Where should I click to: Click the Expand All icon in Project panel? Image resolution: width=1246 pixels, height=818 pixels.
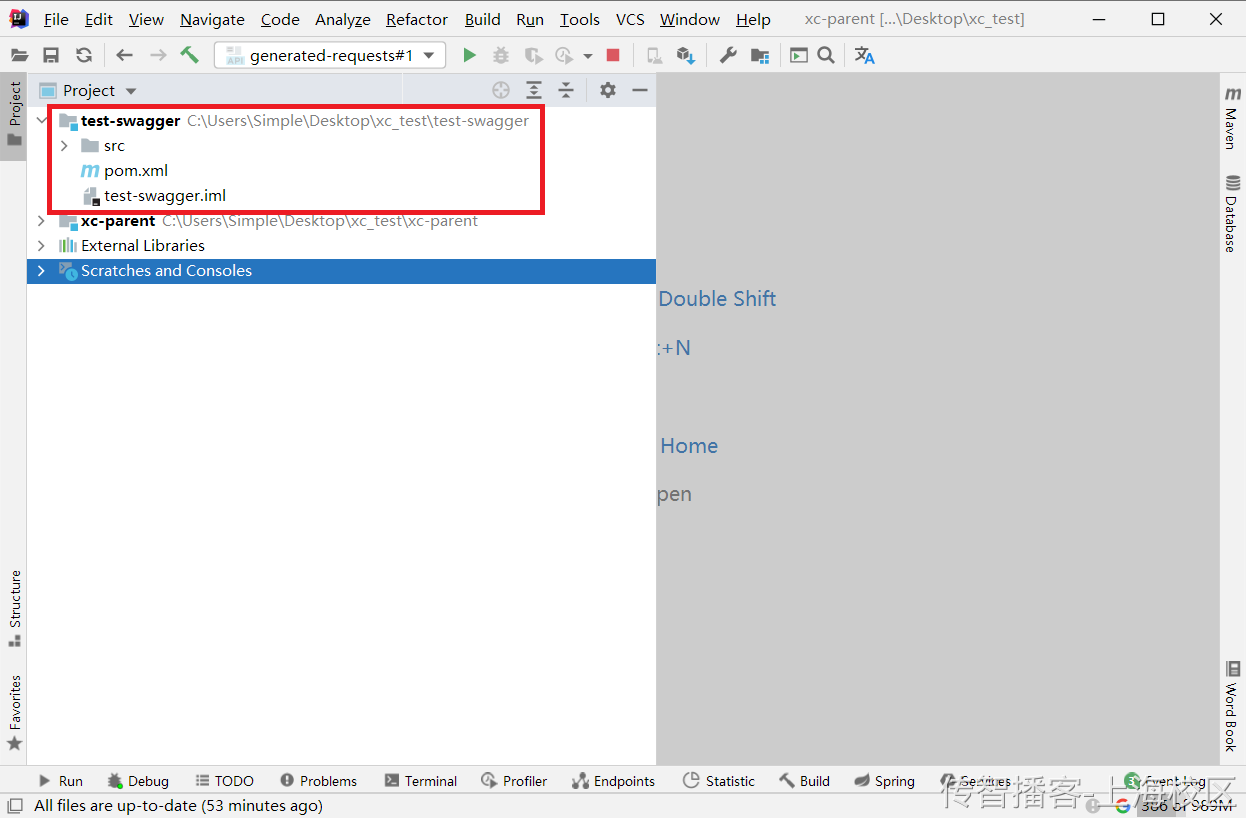(534, 90)
